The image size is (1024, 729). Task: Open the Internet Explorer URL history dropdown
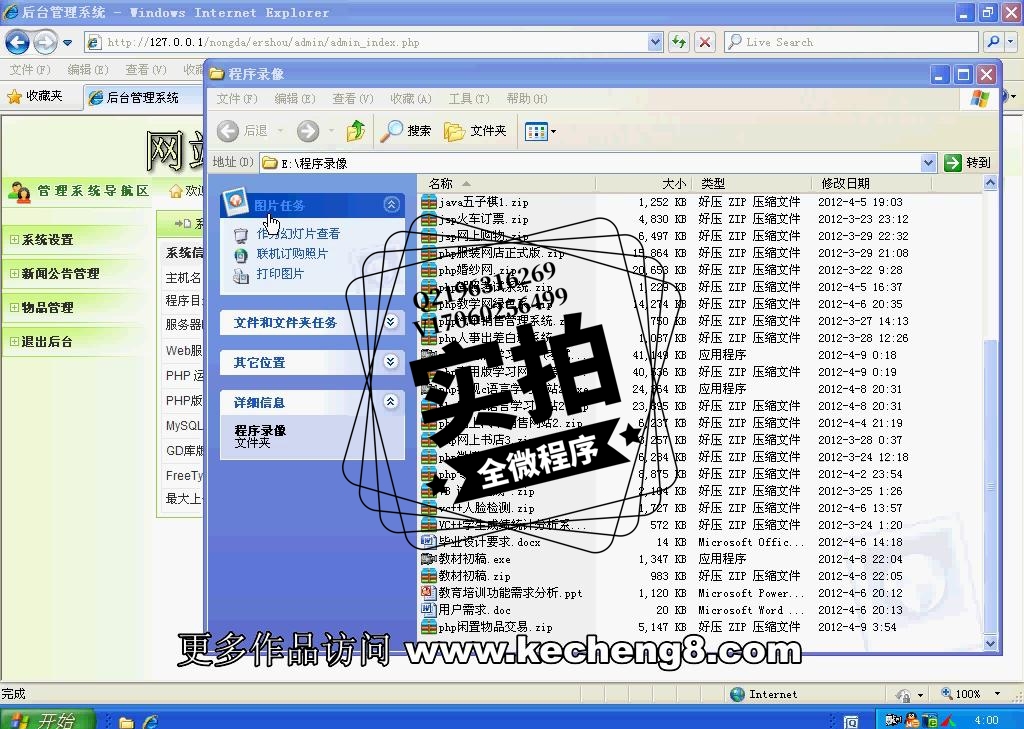[x=655, y=42]
